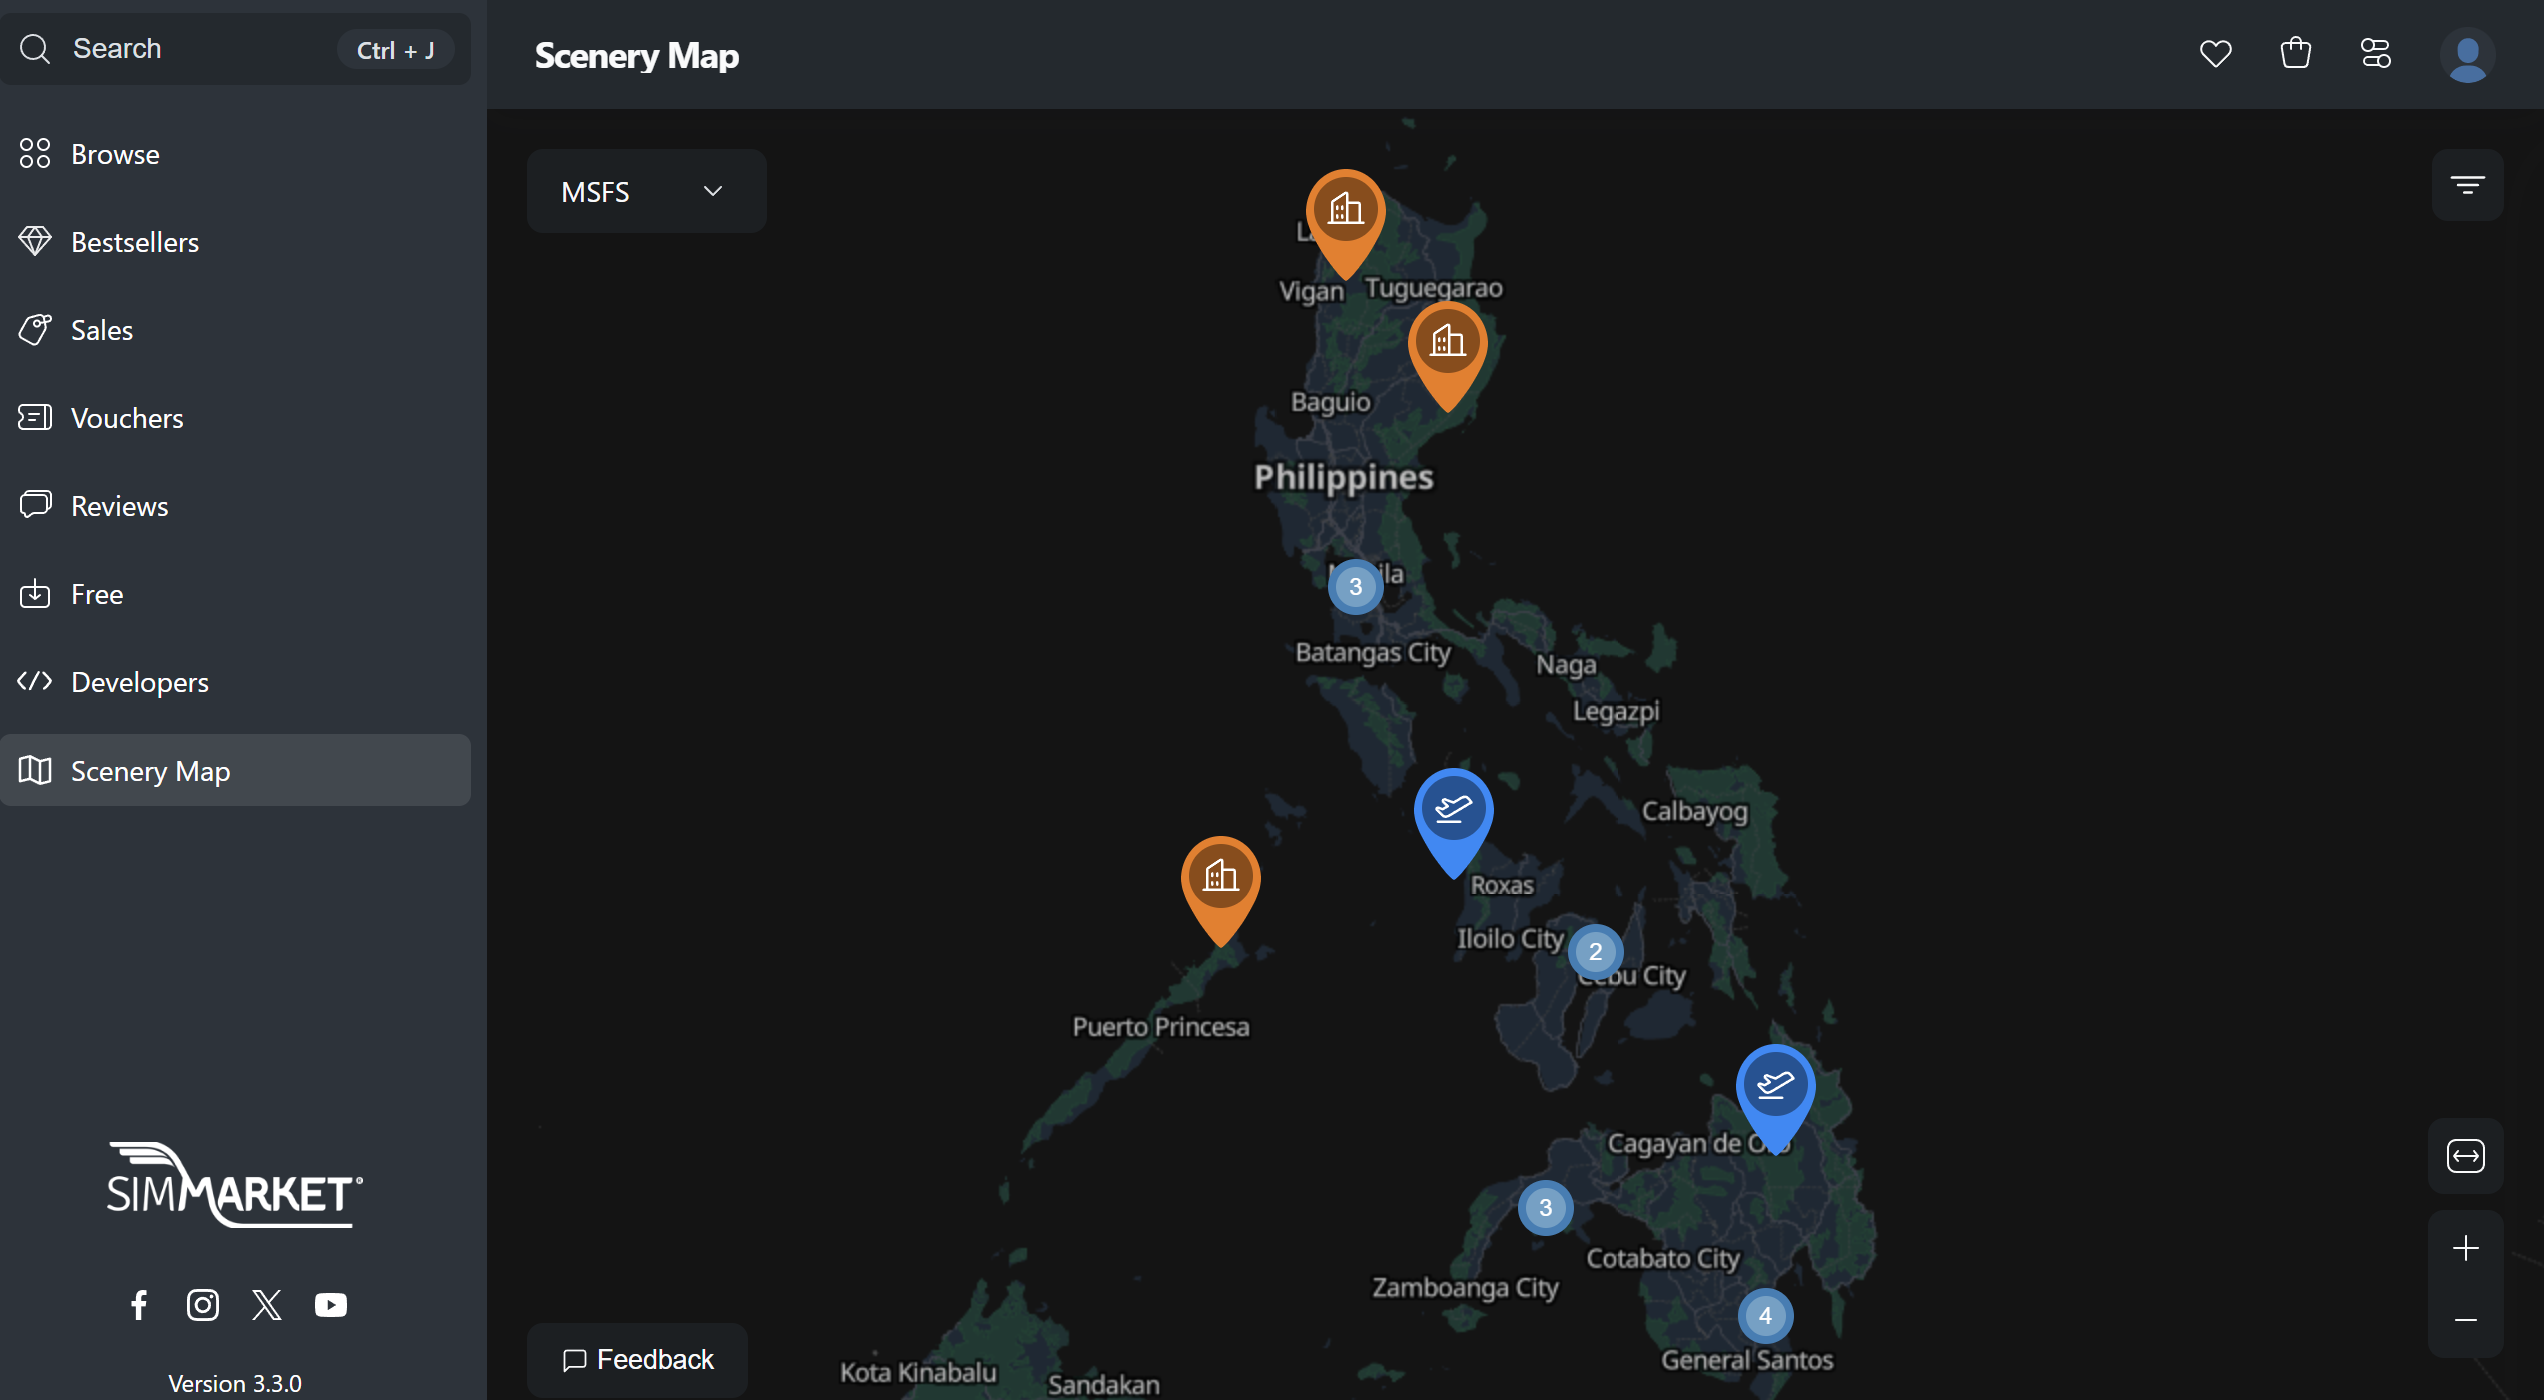2544x1400 pixels.
Task: Expand the 4-scenery cluster near General Santos
Action: click(x=1765, y=1315)
